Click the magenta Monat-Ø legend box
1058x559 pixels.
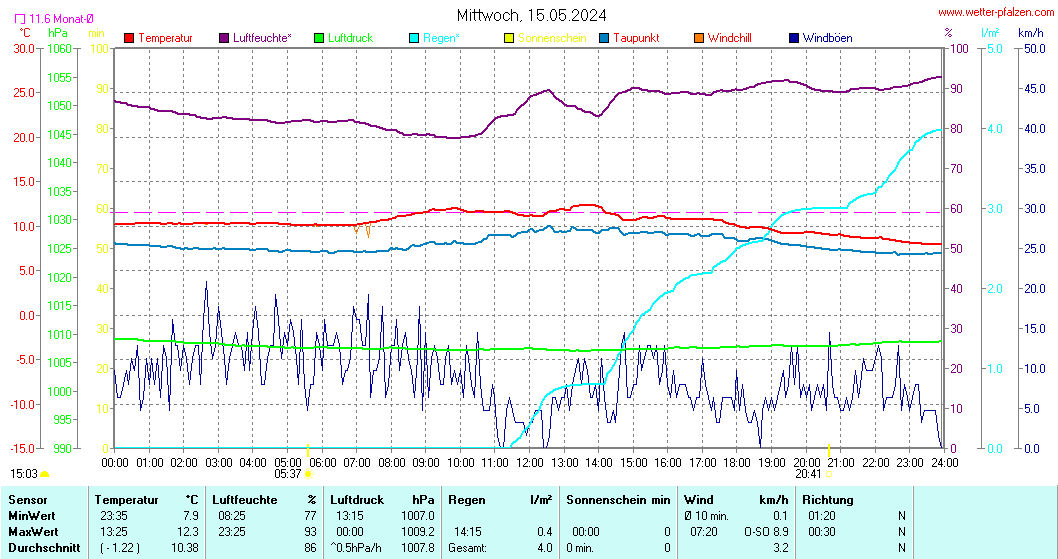(20, 20)
